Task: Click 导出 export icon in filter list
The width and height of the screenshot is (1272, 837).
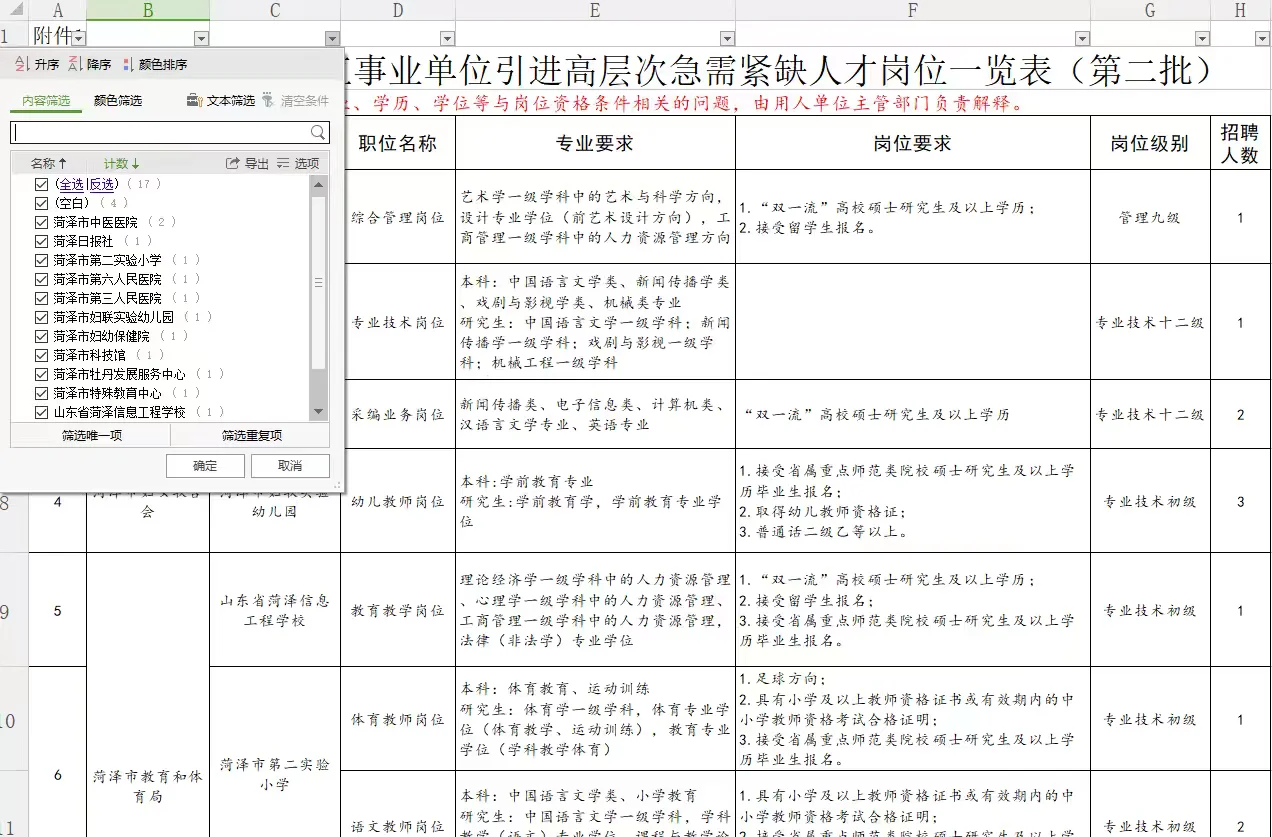Action: [x=247, y=163]
